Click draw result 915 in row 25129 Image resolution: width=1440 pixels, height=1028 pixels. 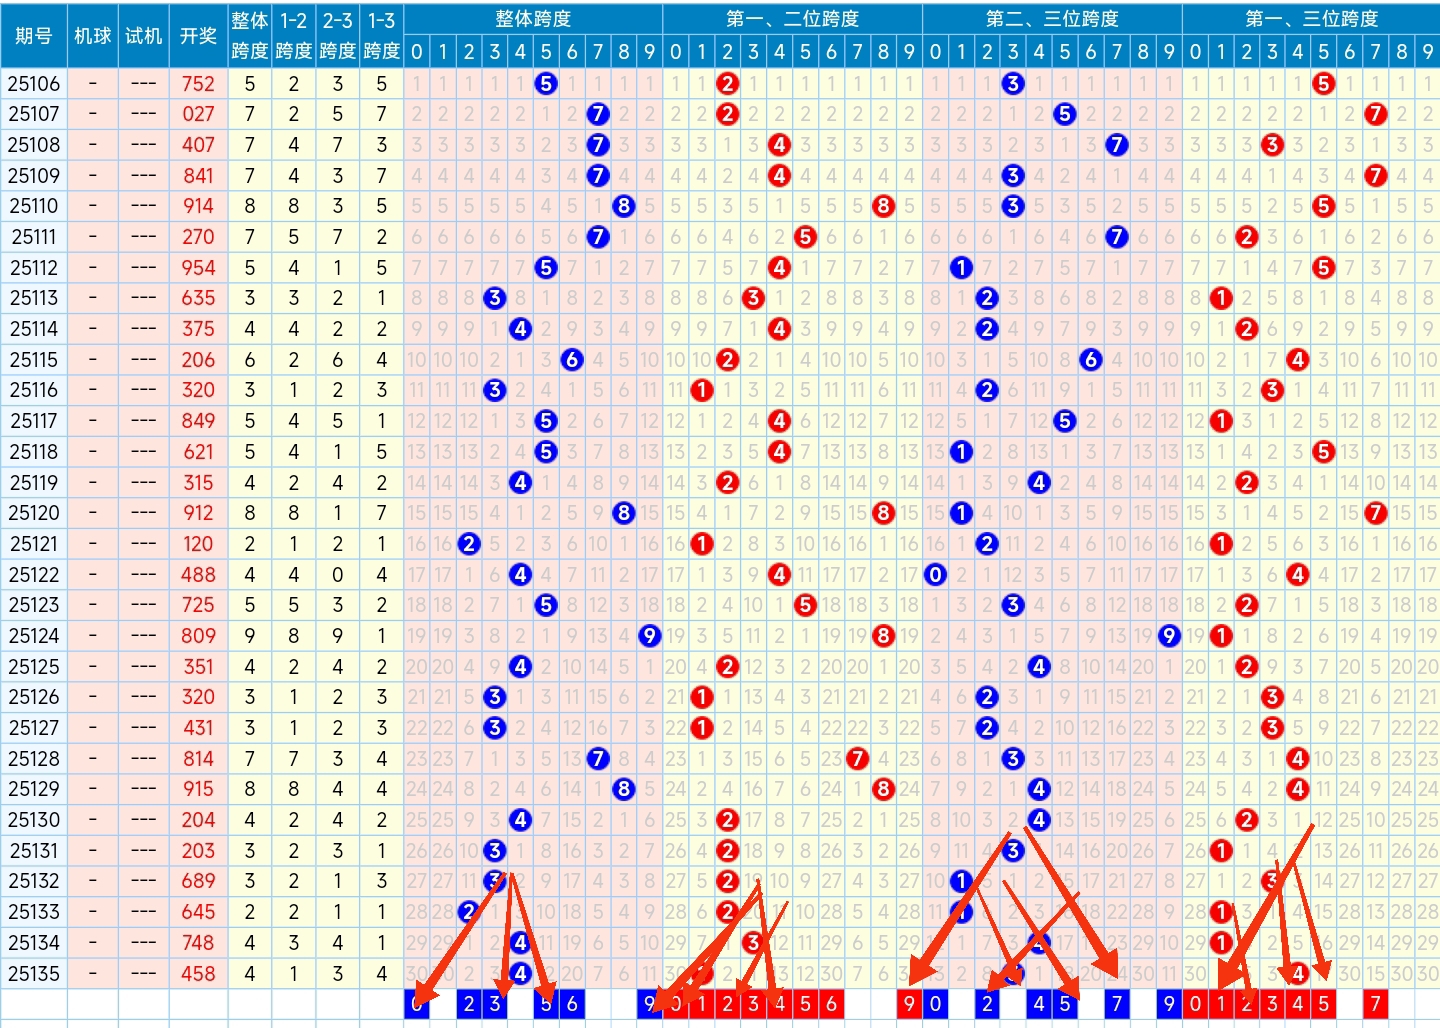coord(198,789)
